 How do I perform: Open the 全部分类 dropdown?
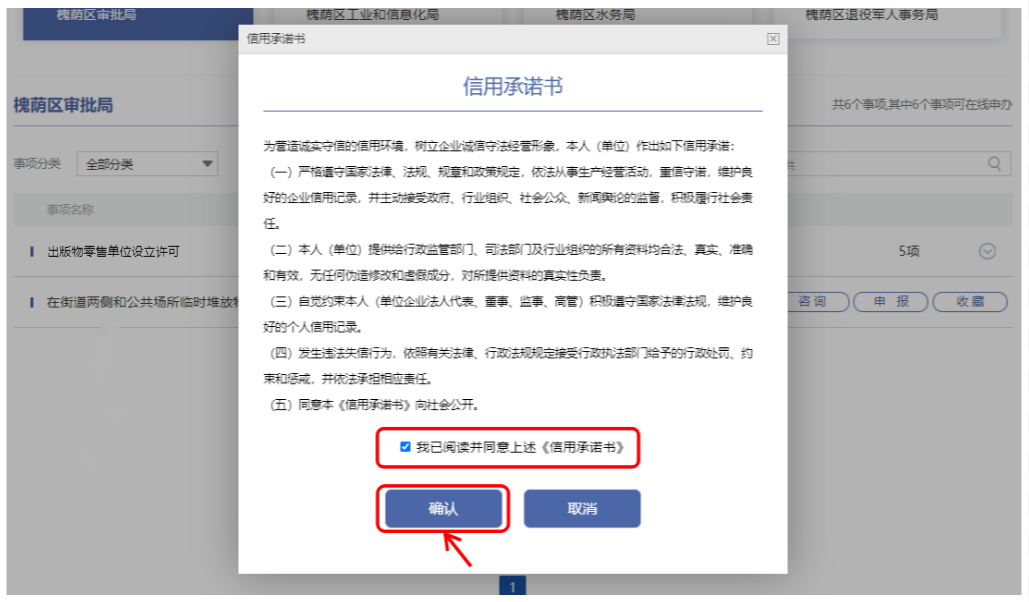tap(147, 163)
